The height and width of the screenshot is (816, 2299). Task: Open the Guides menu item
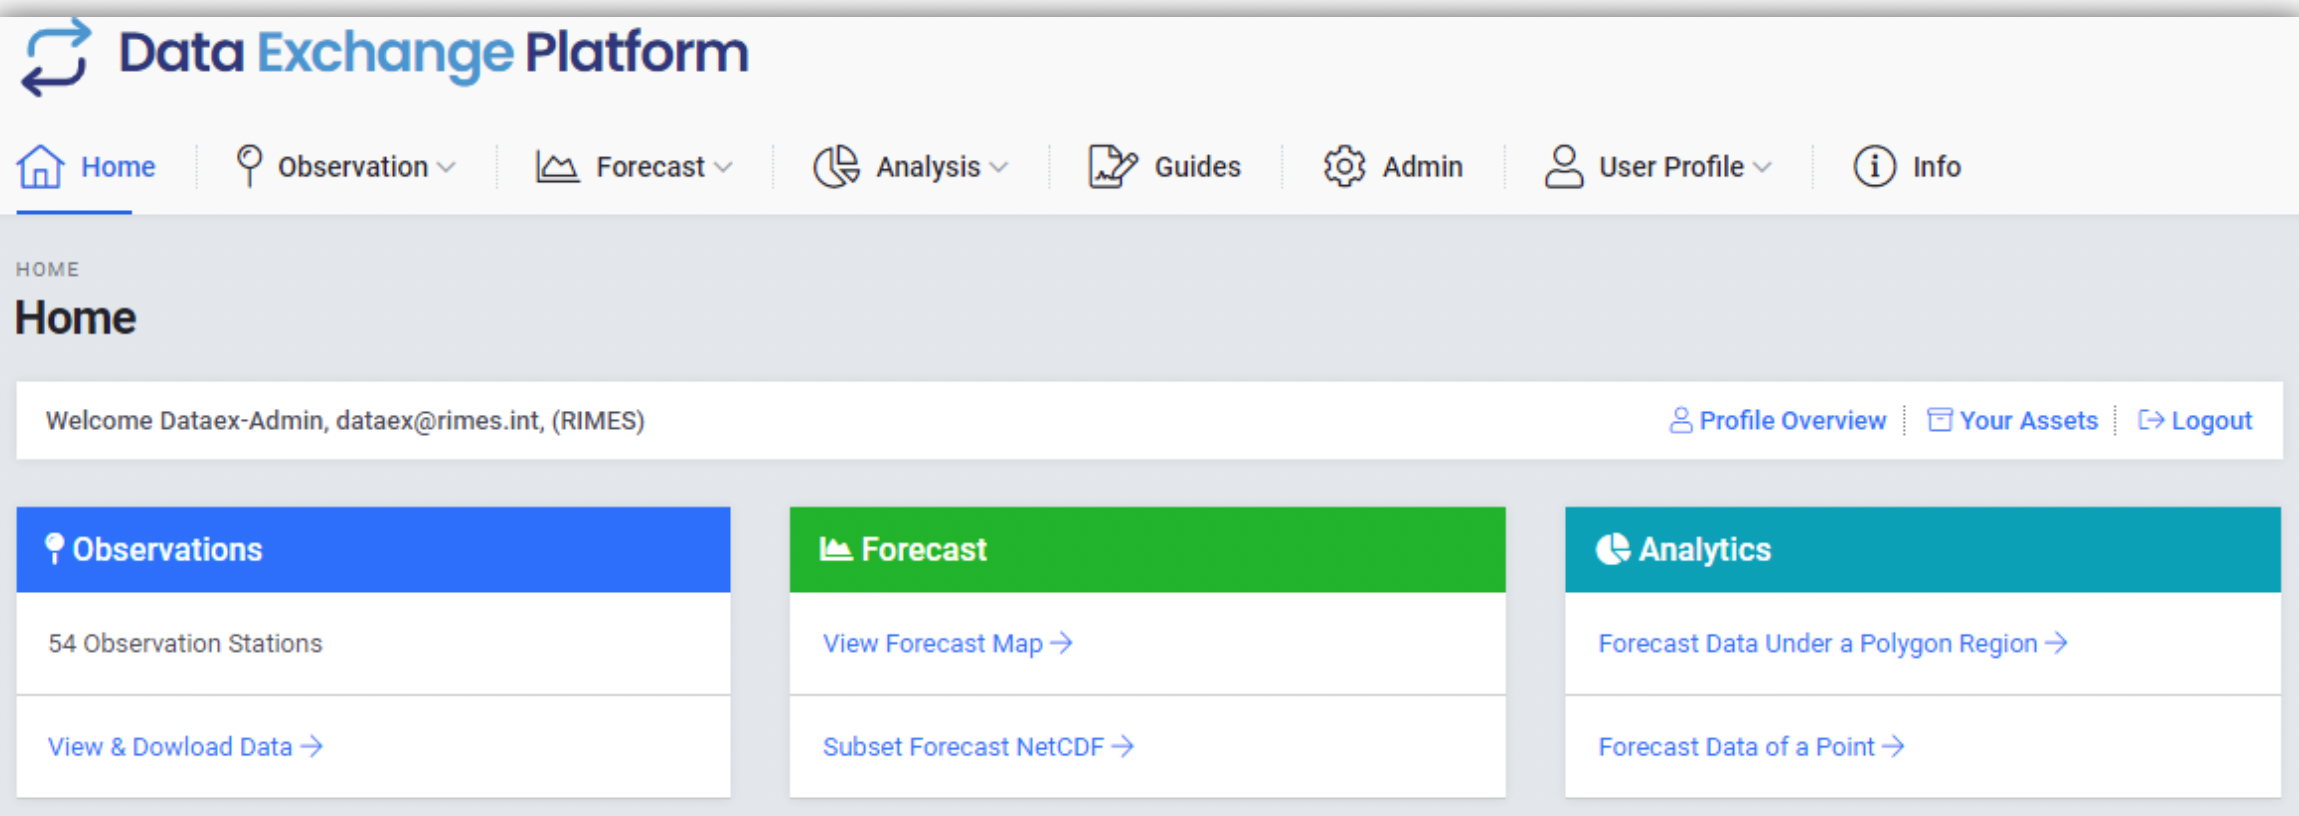point(1197,167)
